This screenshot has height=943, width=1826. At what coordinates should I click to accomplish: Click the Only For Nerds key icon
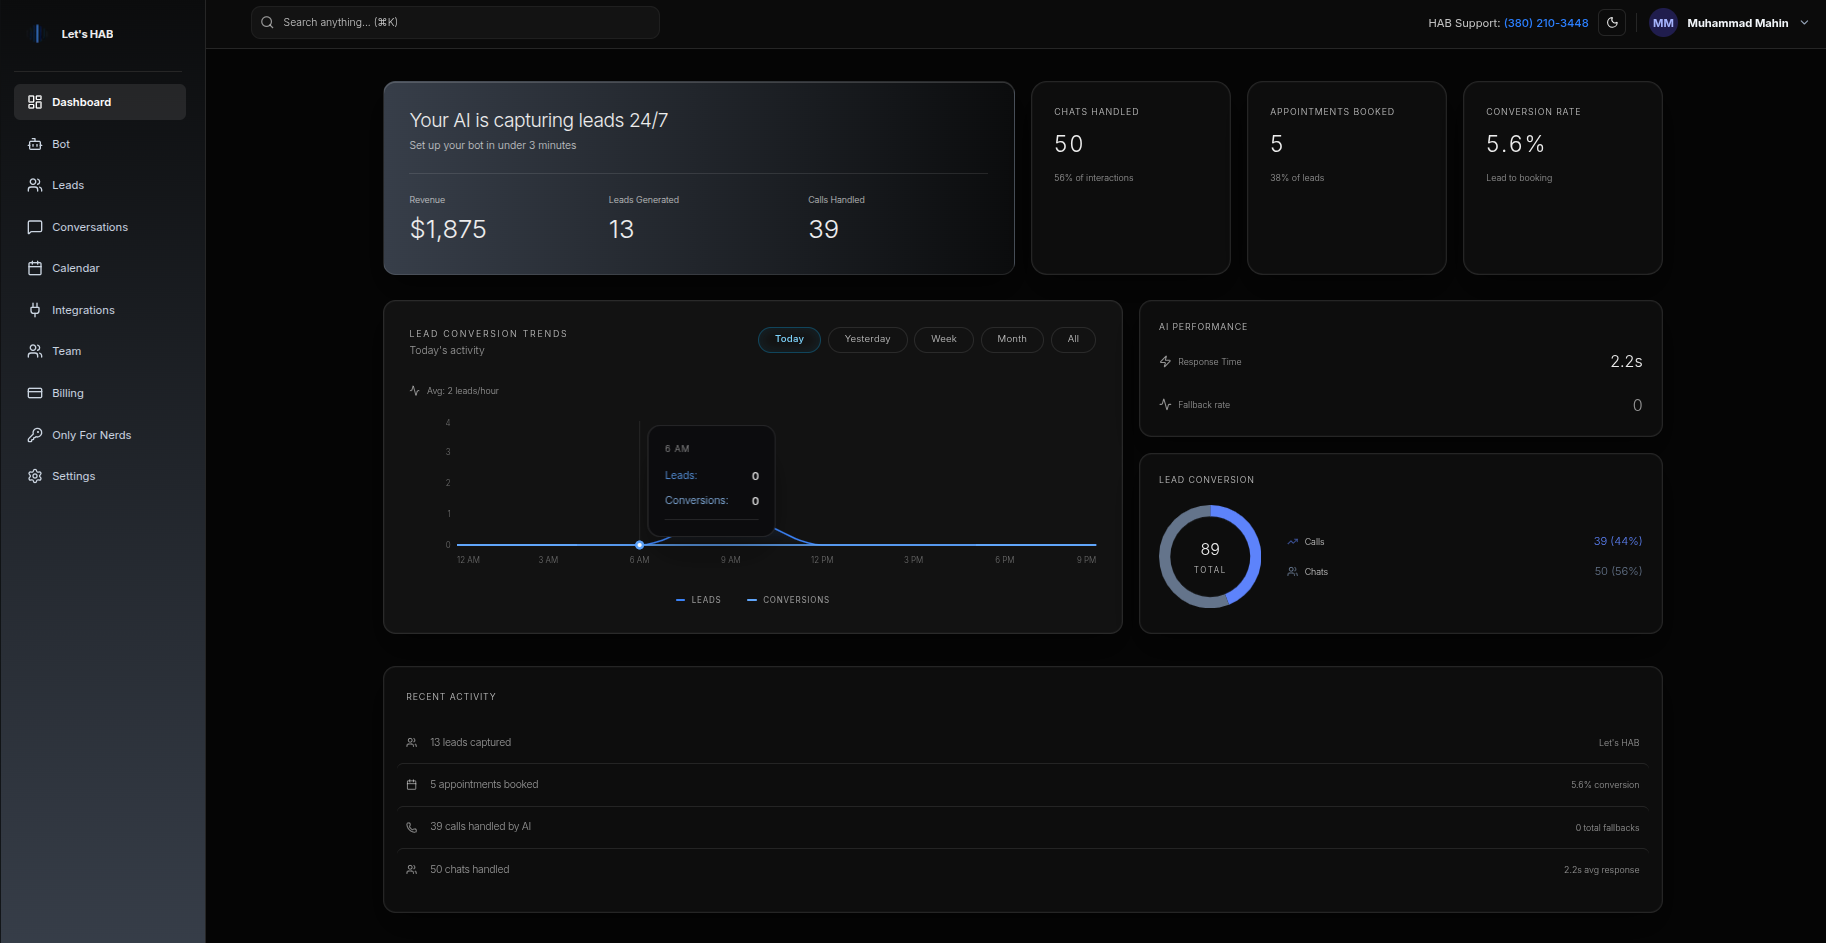click(x=35, y=435)
